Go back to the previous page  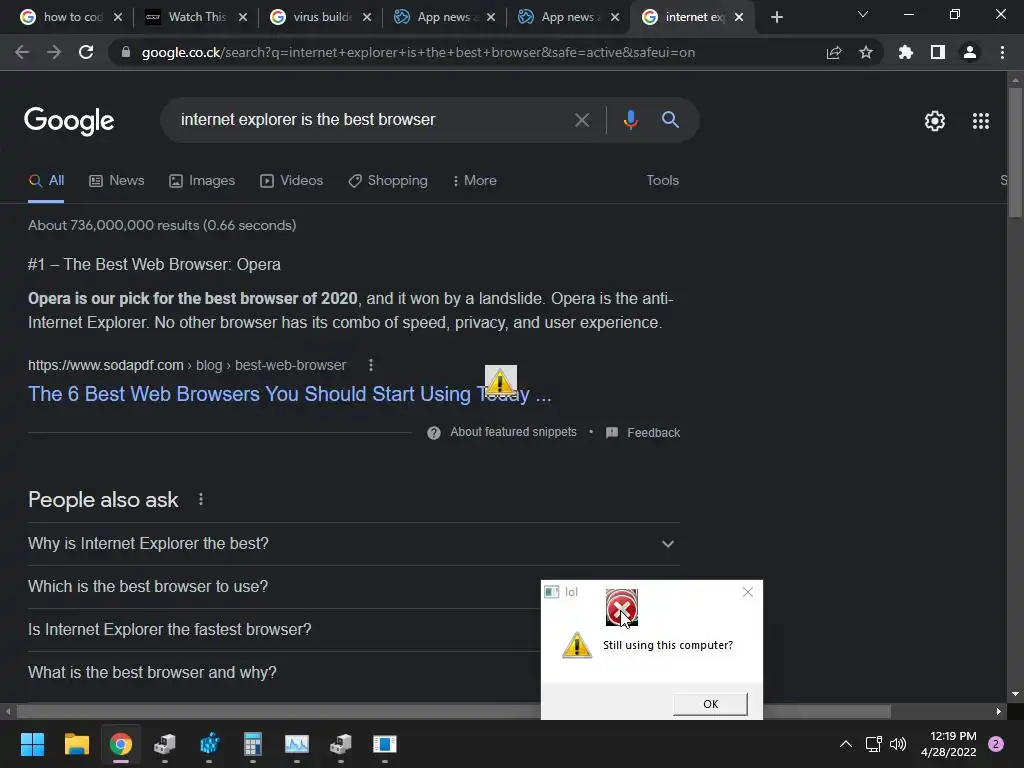click(22, 52)
